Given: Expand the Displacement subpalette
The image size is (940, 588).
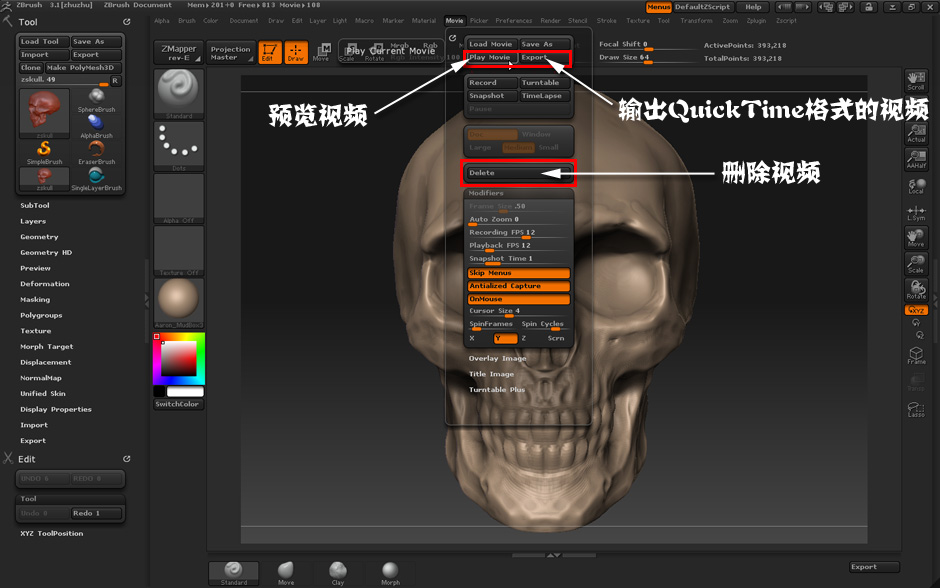Looking at the screenshot, I should (x=46, y=363).
